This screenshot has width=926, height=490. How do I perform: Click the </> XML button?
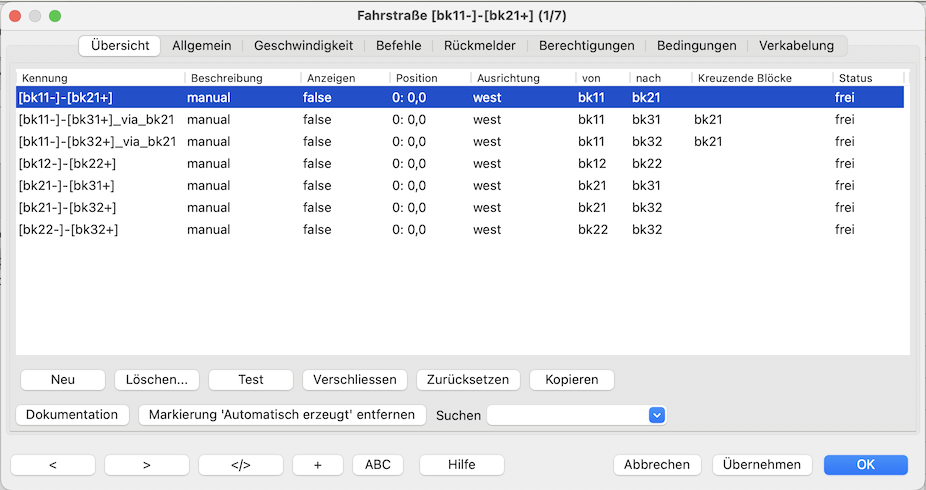(x=240, y=465)
